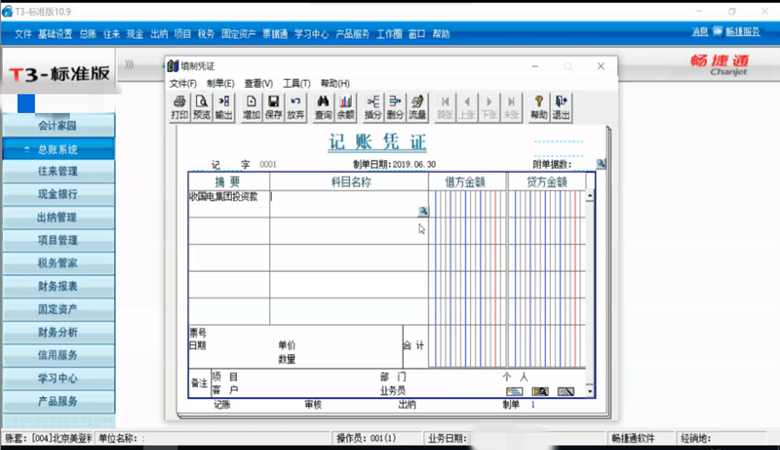Open 查询 search binoculars icon
Viewport: 780px width, 450px height.
[323, 107]
